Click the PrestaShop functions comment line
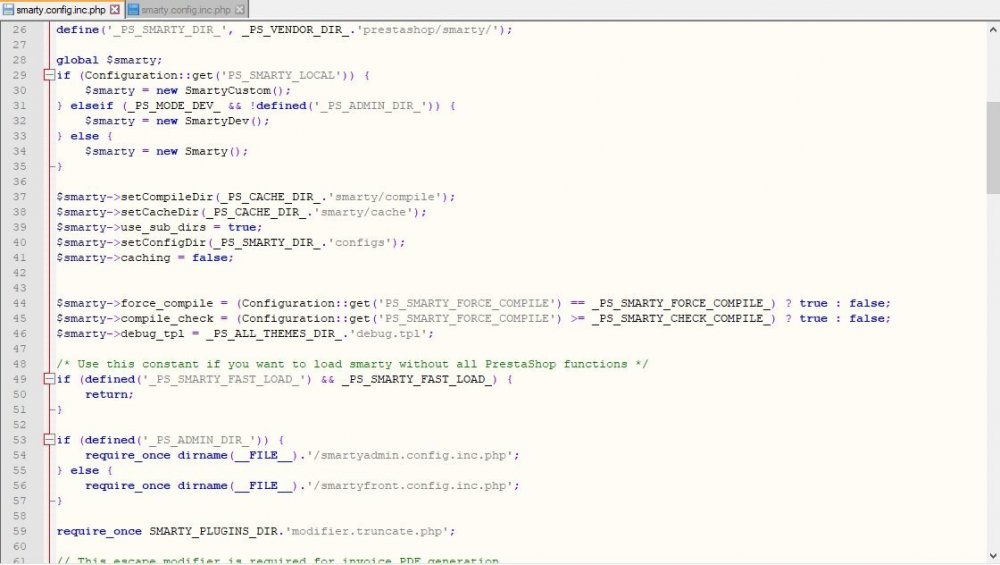The image size is (1000, 565). (352, 364)
